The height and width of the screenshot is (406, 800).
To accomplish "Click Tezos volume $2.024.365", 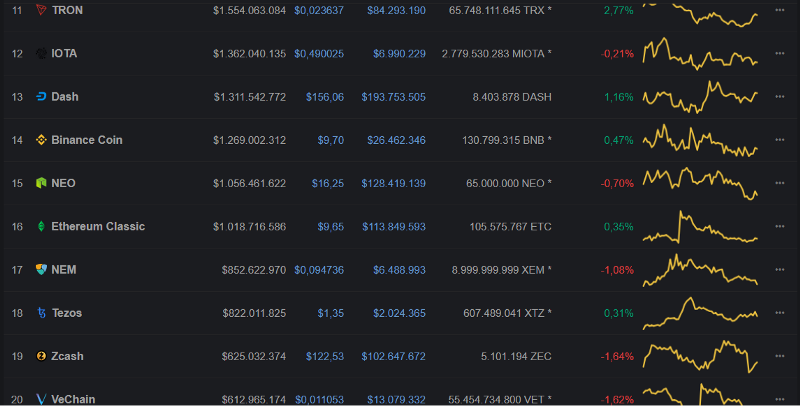I will (x=399, y=313).
